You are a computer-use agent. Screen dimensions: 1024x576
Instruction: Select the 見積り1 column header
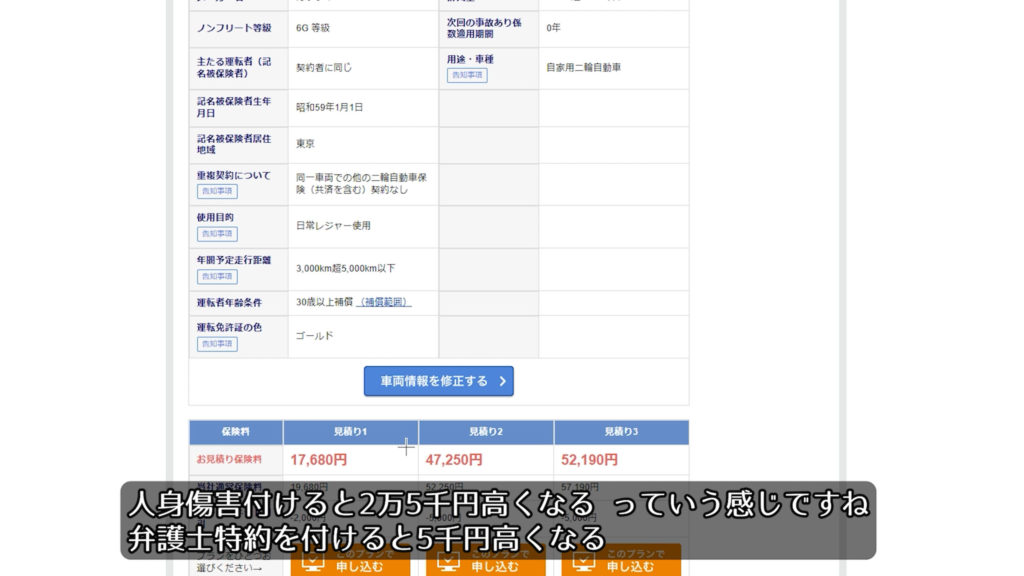[350, 432]
